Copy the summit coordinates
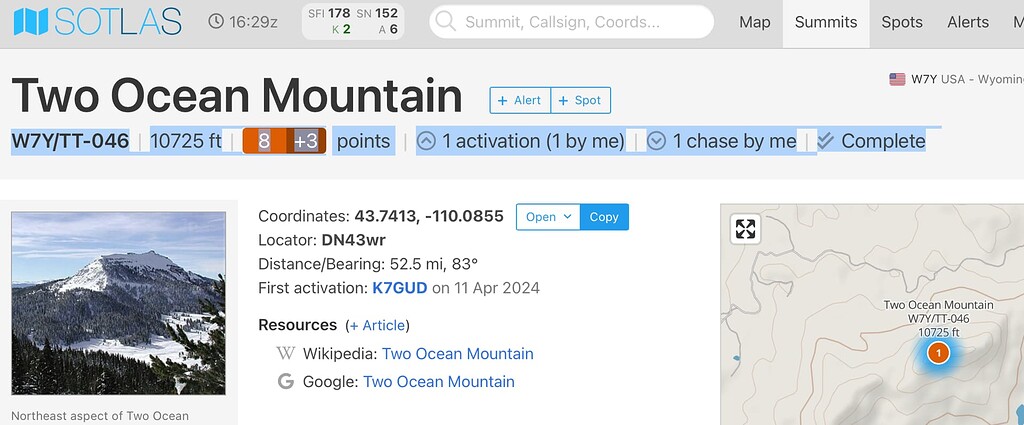This screenshot has width=1024, height=425. [x=604, y=217]
